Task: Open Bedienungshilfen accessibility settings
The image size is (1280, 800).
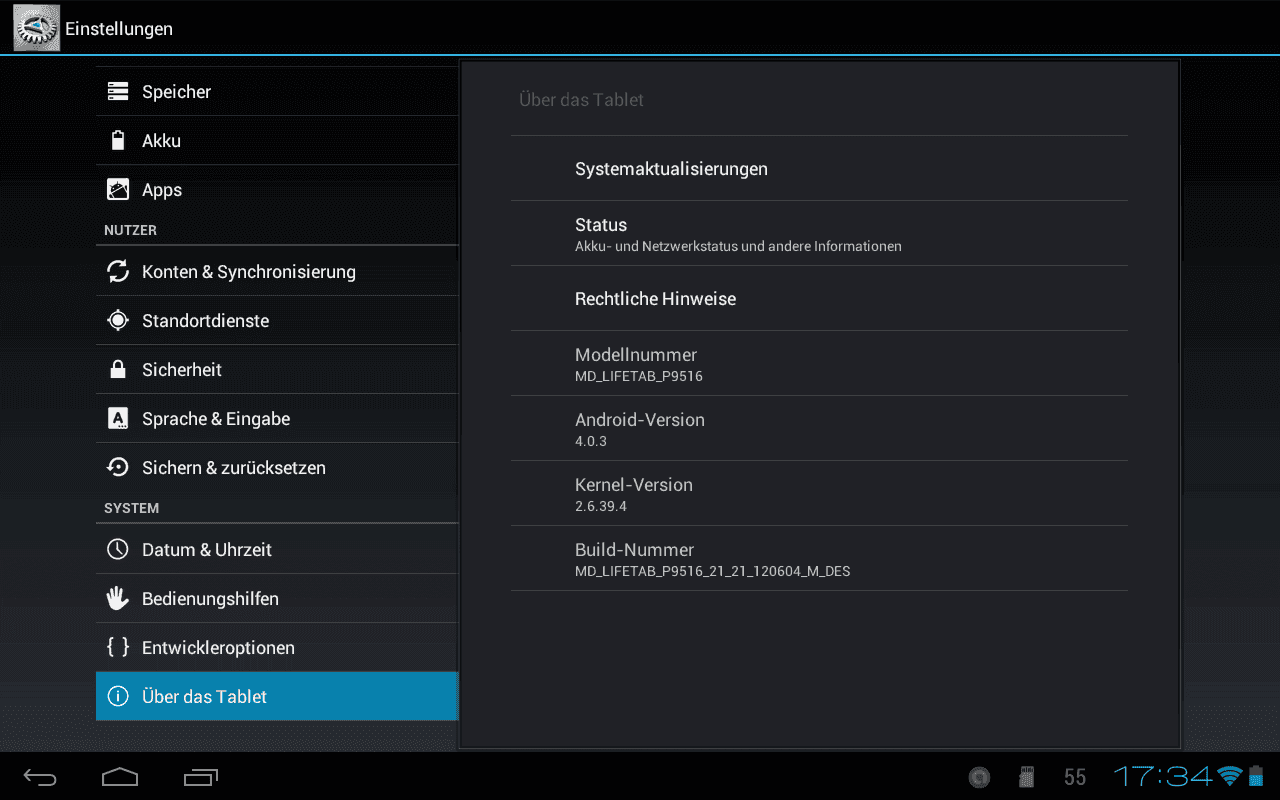Action: coord(277,599)
